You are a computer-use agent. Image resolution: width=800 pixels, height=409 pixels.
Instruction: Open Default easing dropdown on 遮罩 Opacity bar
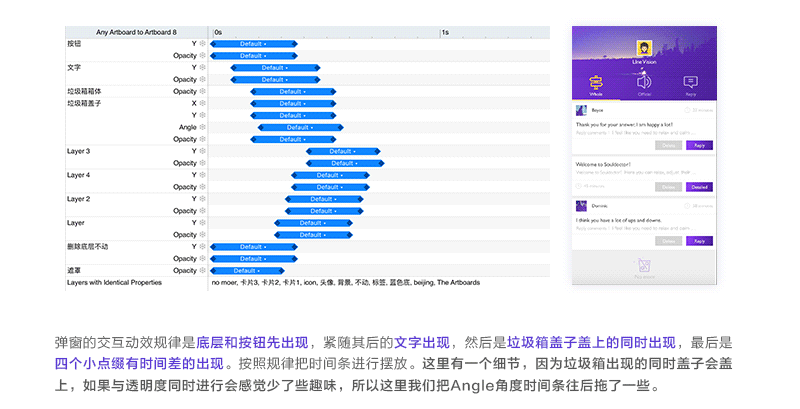tap(246, 270)
